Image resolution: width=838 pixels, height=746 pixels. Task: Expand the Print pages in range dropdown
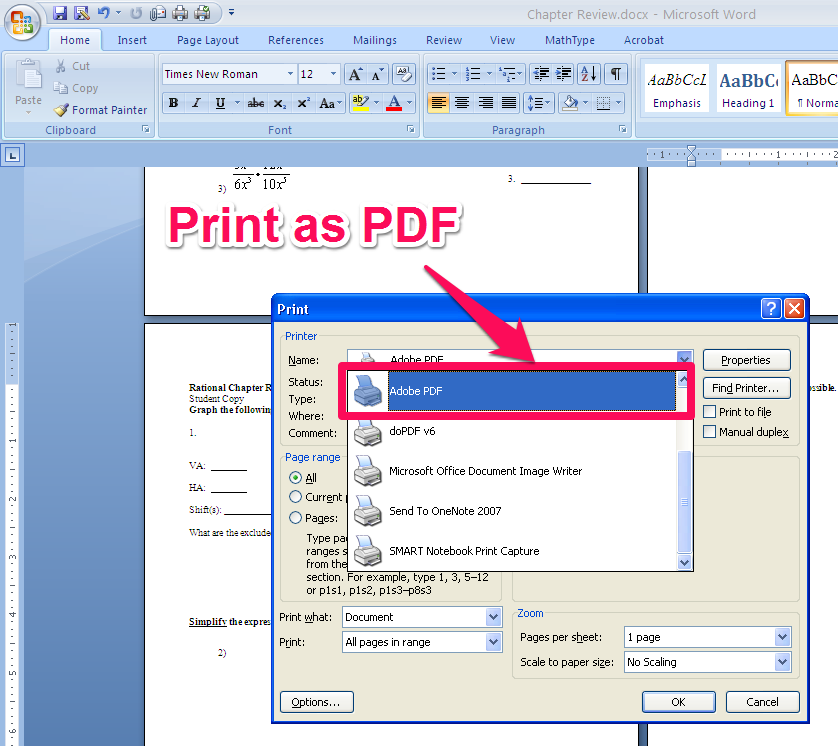pos(493,642)
